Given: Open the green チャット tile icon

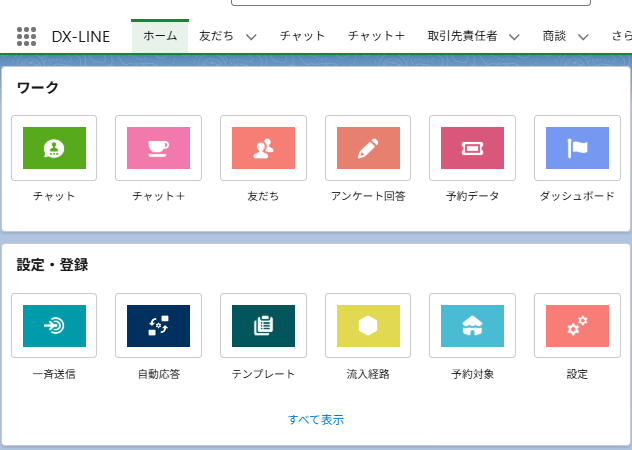Looking at the screenshot, I should tap(54, 148).
